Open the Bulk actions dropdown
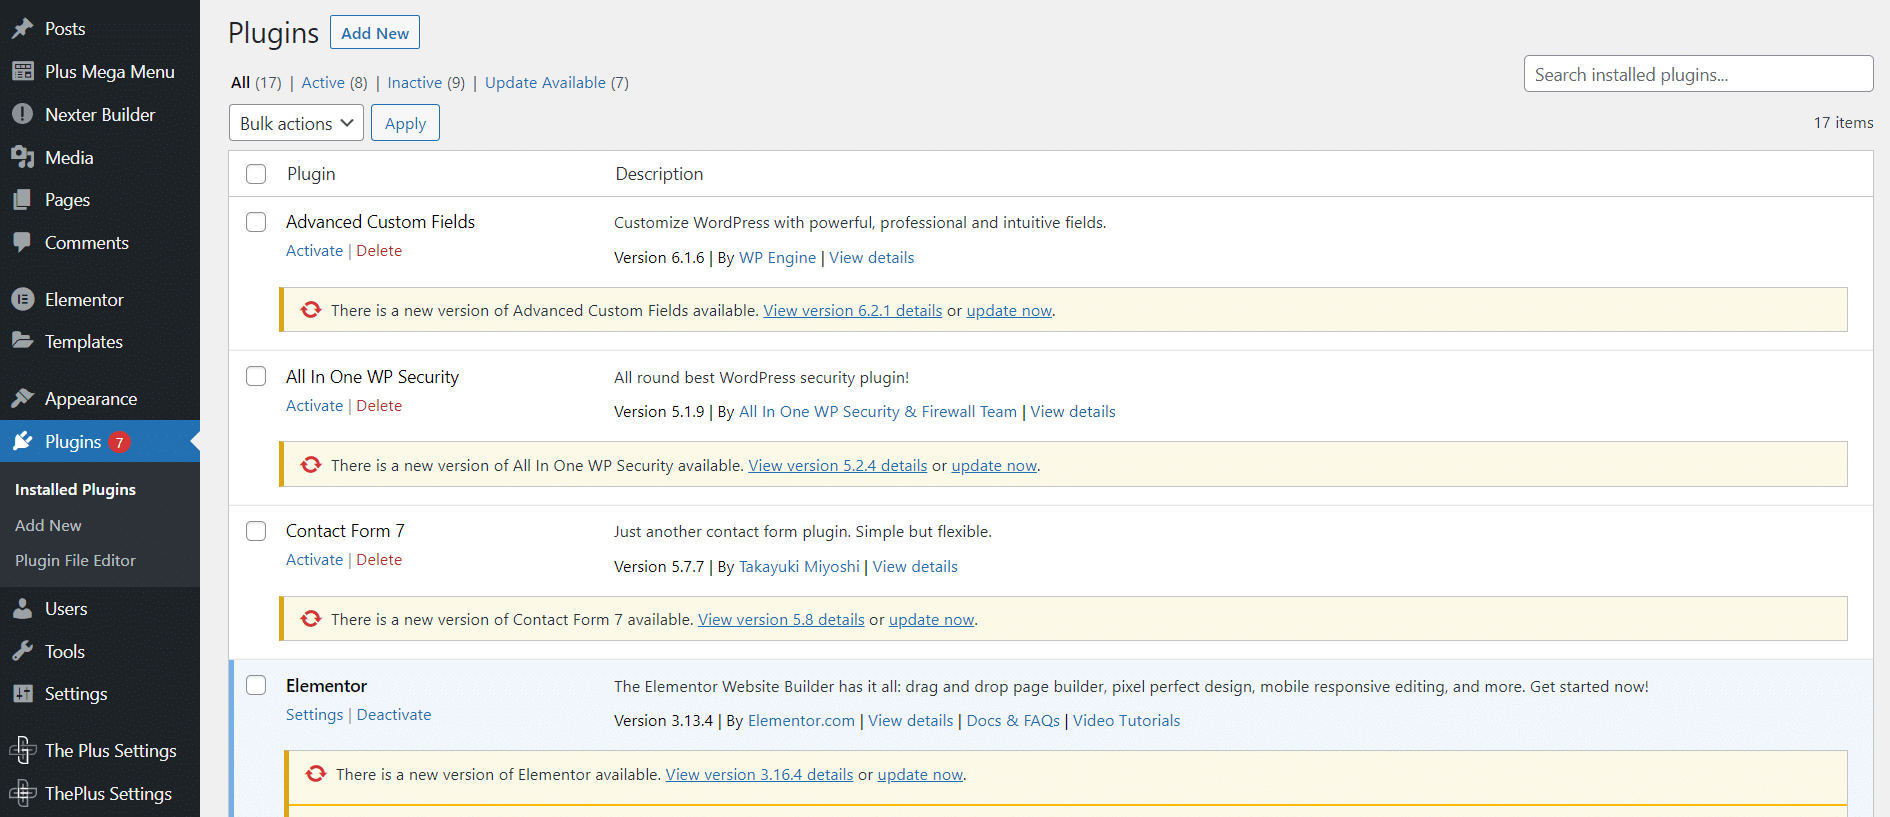The width and height of the screenshot is (1890, 817). tap(296, 123)
